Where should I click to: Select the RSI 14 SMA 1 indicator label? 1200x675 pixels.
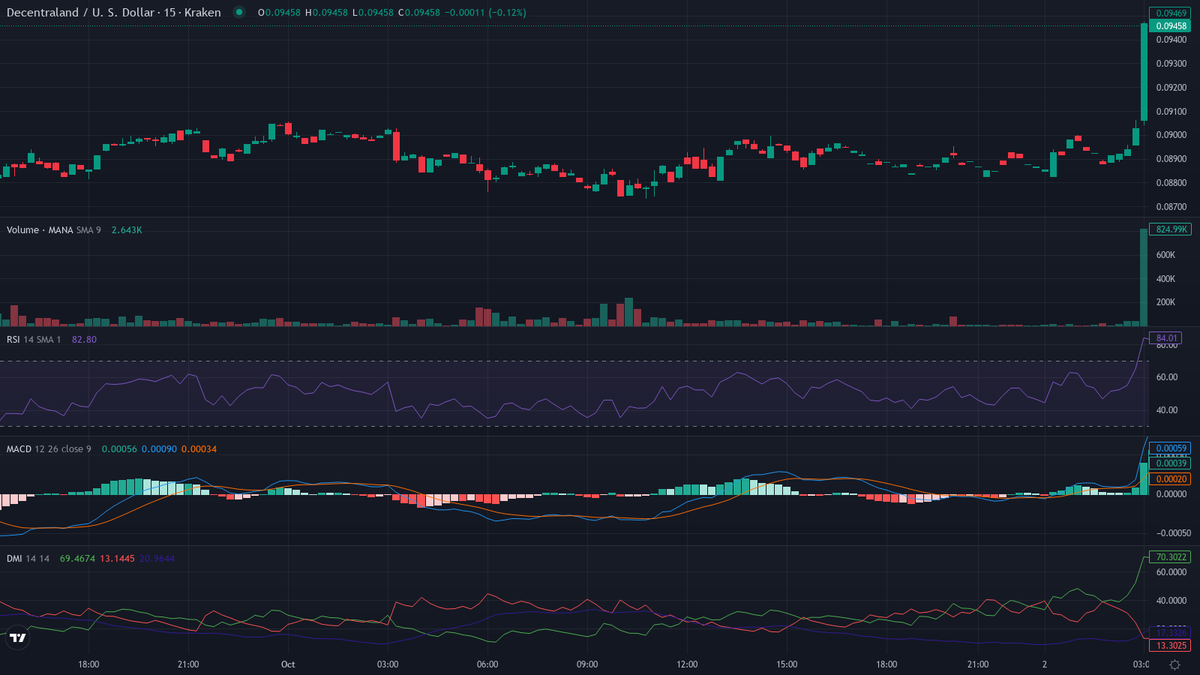coord(36,340)
